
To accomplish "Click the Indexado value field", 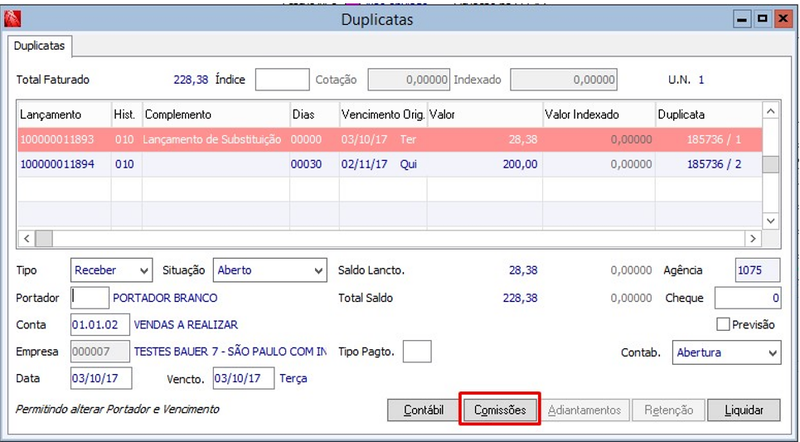I will 564,80.
